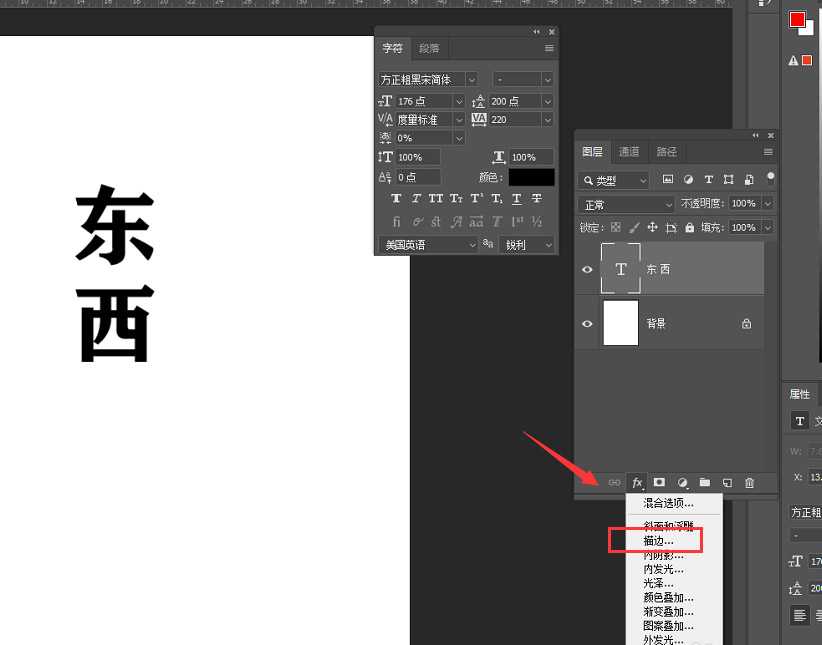The width and height of the screenshot is (822, 645).
Task: Hide the 东西 text layer
Action: pyautogui.click(x=588, y=269)
